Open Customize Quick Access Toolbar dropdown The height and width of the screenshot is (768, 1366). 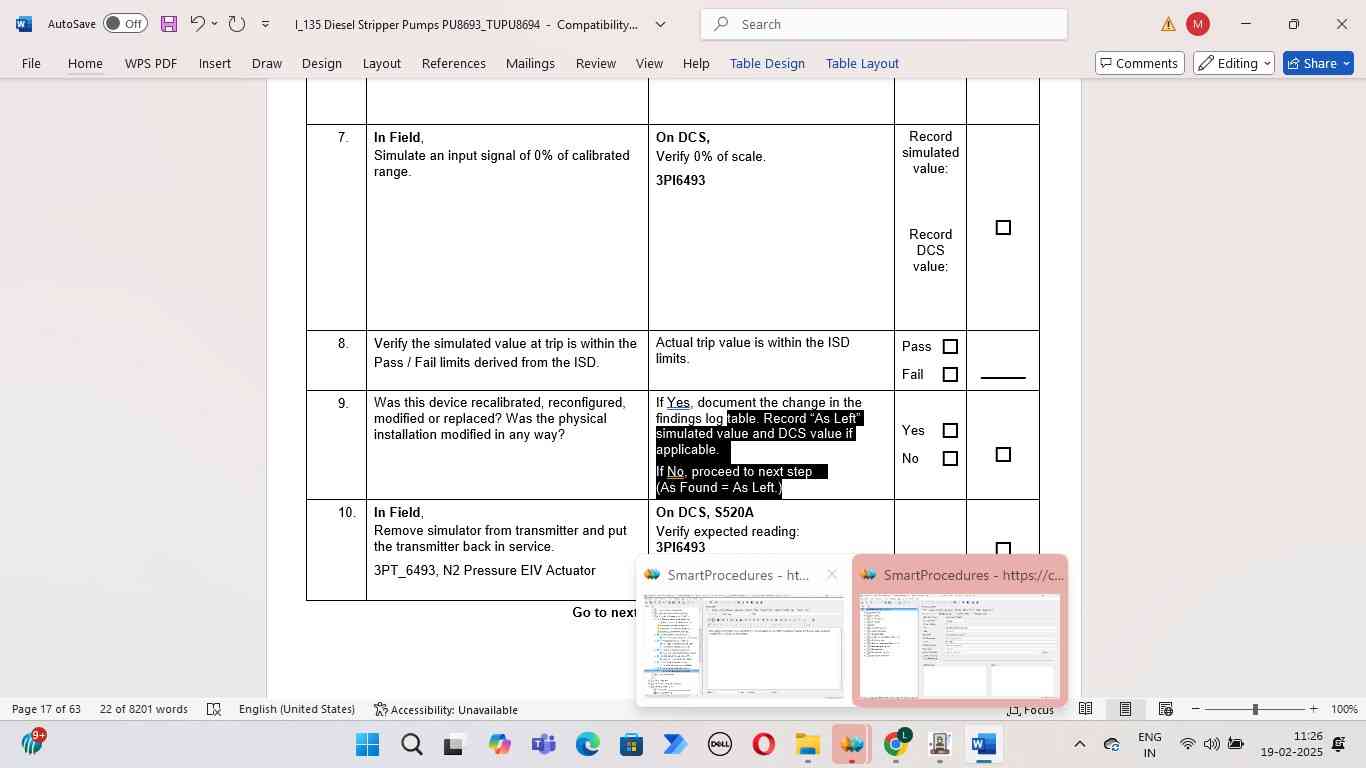pos(265,24)
